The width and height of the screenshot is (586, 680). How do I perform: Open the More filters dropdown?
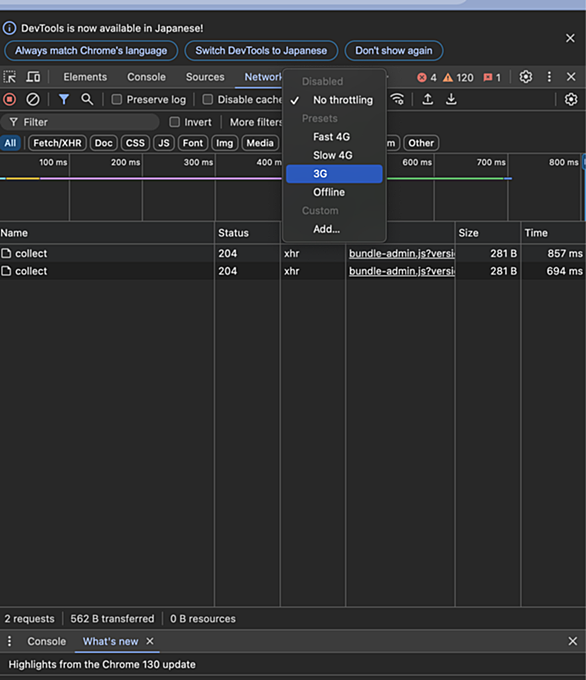tap(255, 122)
